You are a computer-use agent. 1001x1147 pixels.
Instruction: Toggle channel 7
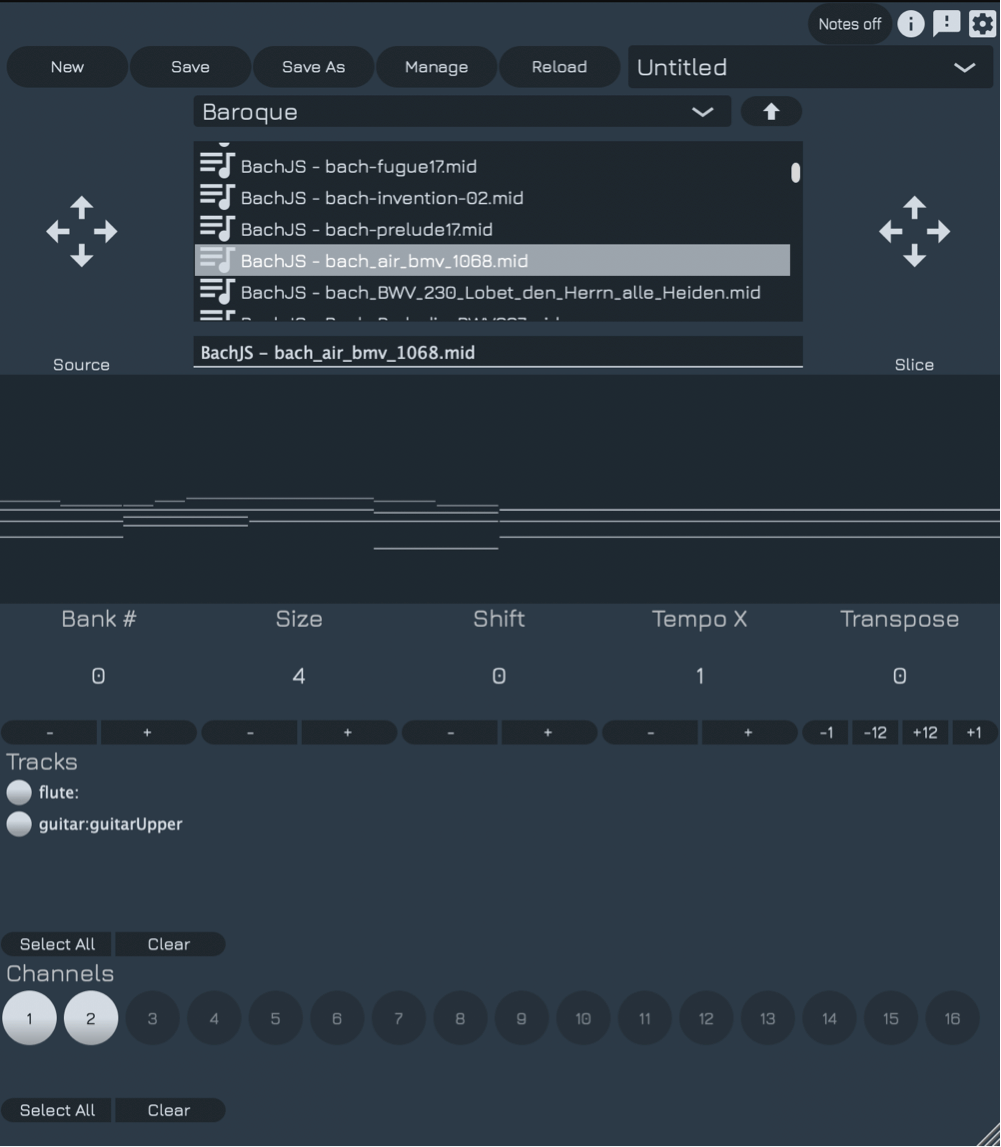coord(398,1018)
